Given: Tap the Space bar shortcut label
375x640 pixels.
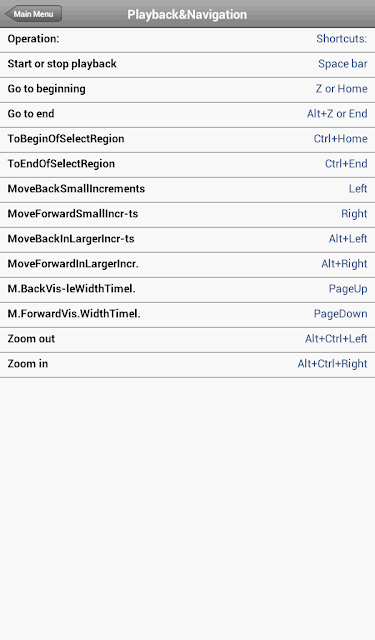Looking at the screenshot, I should pos(342,64).
